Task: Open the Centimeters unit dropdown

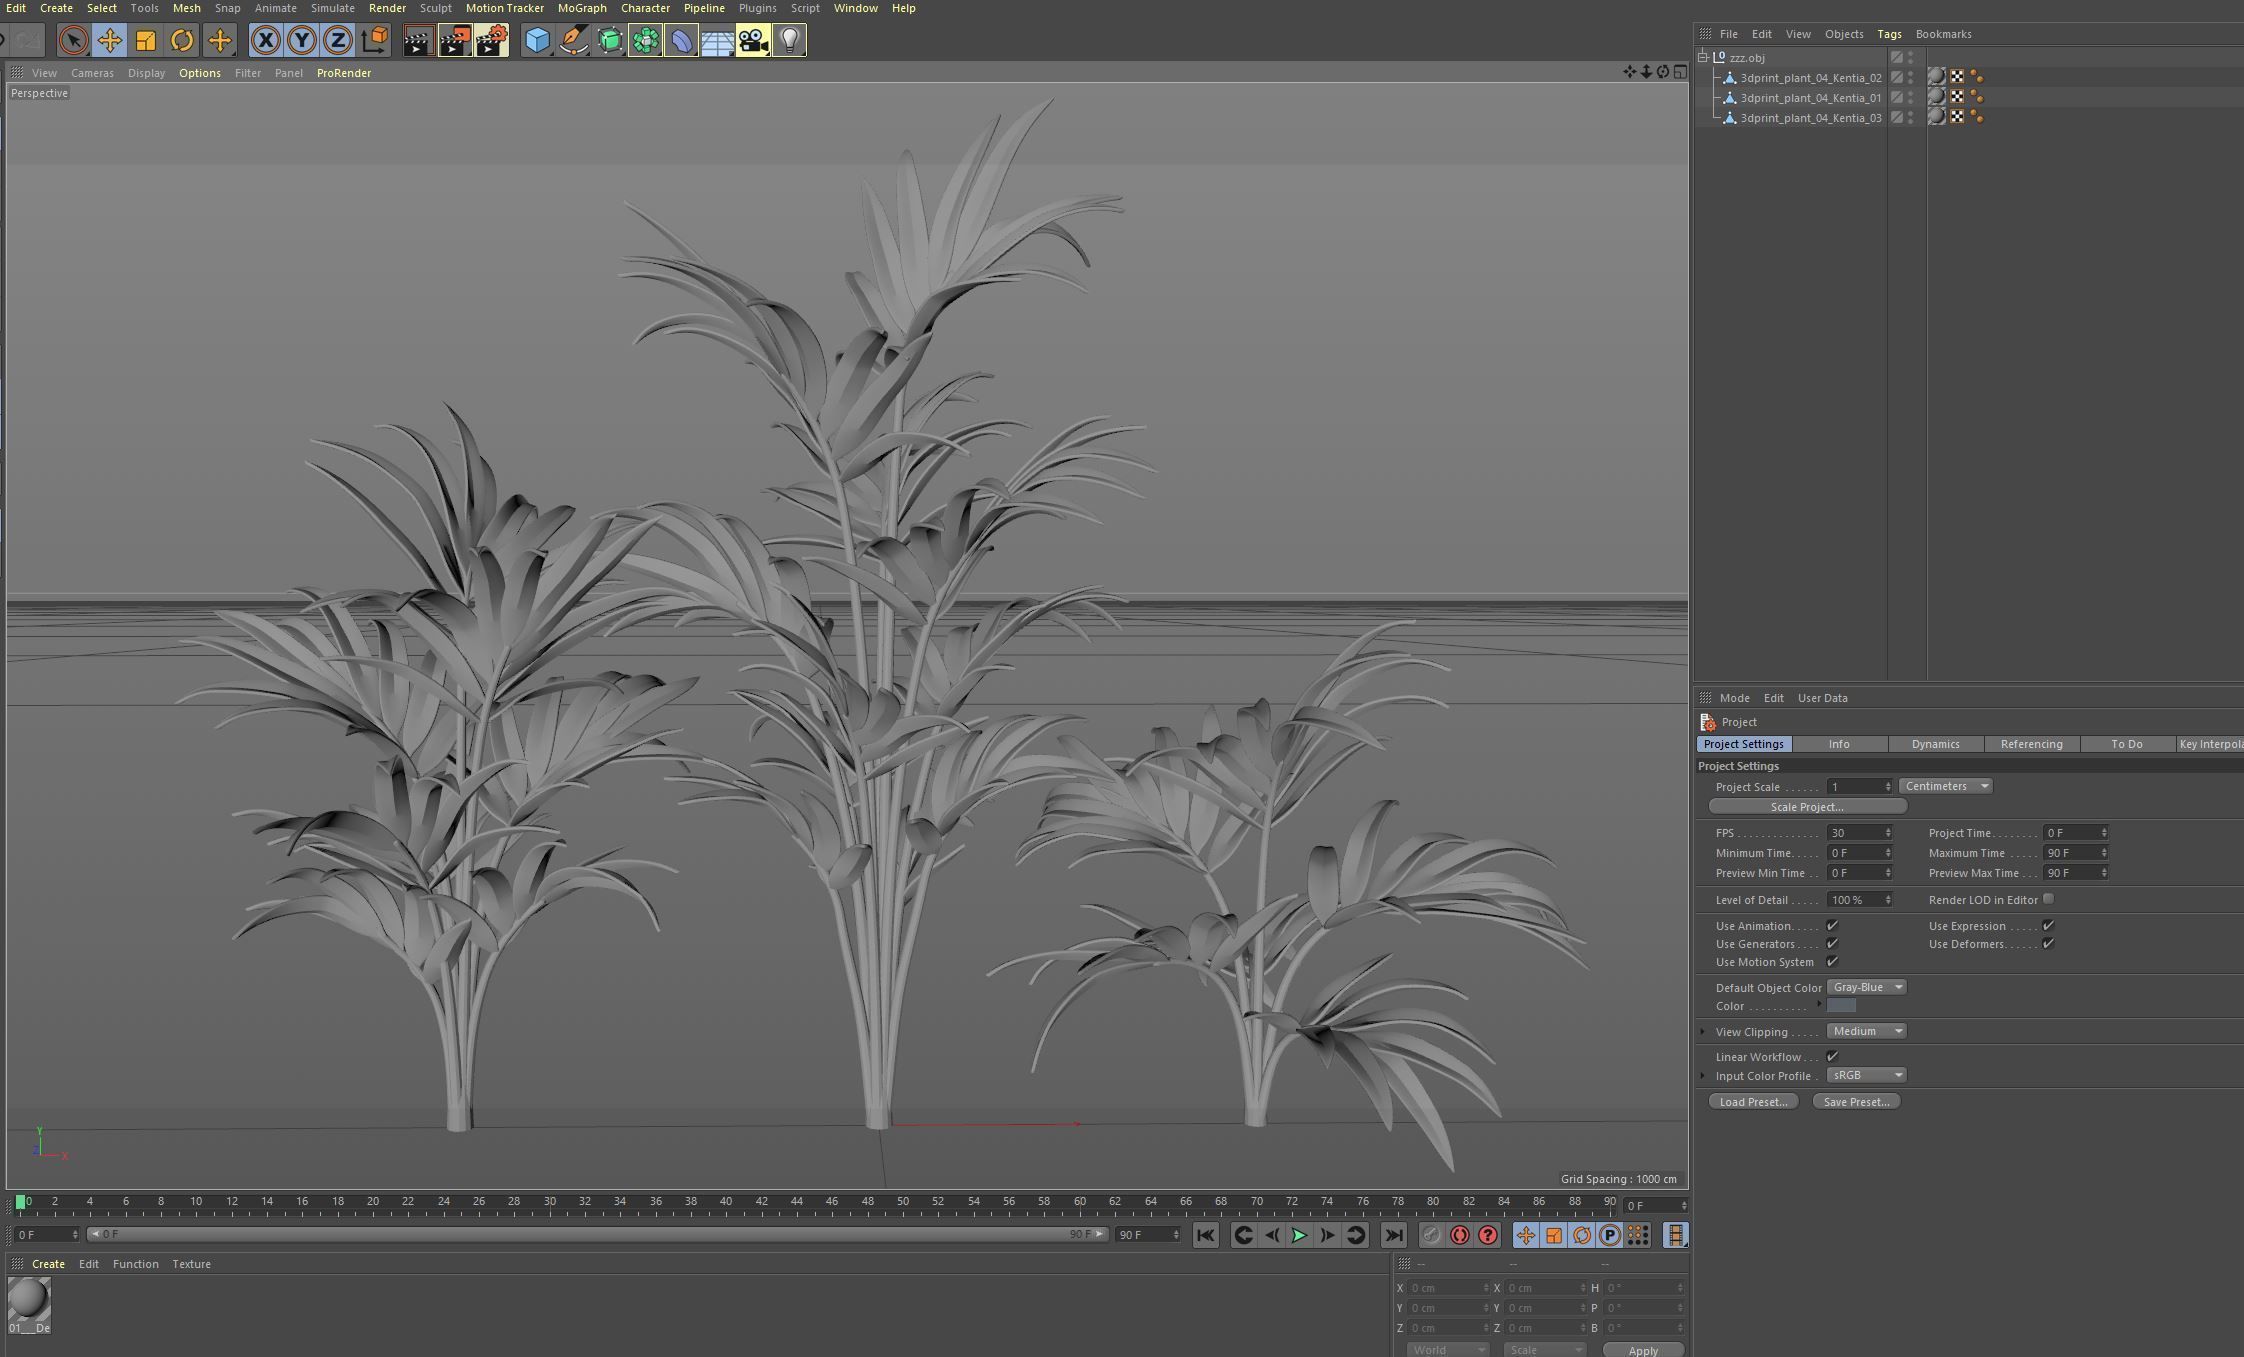Action: (x=1945, y=786)
